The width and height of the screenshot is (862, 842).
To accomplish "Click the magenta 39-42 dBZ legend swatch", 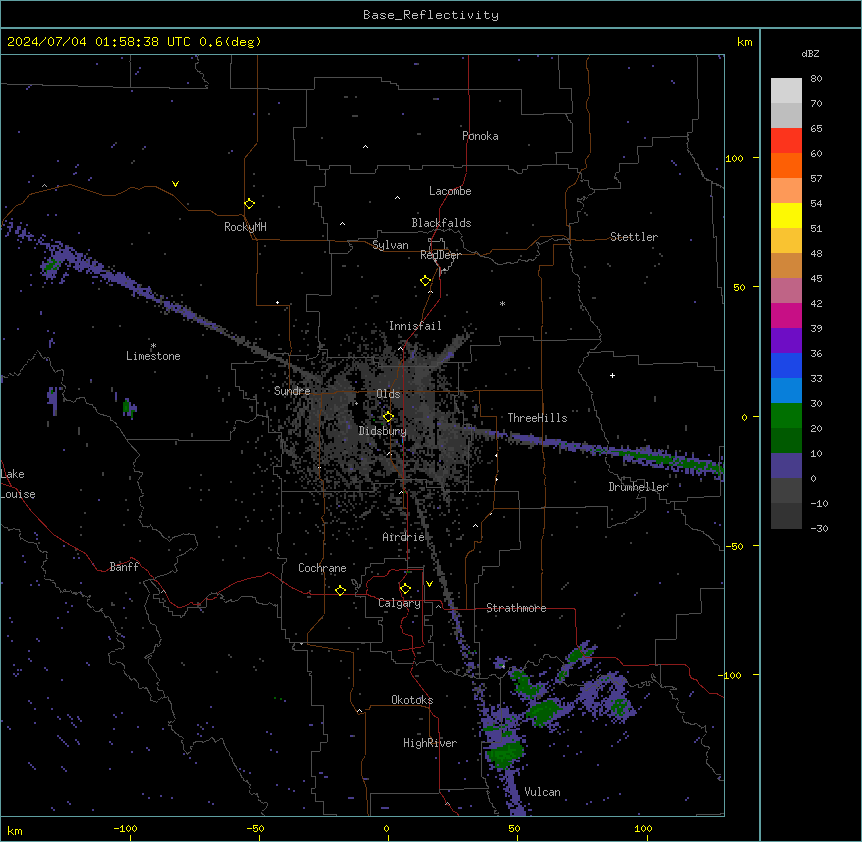I will click(786, 315).
